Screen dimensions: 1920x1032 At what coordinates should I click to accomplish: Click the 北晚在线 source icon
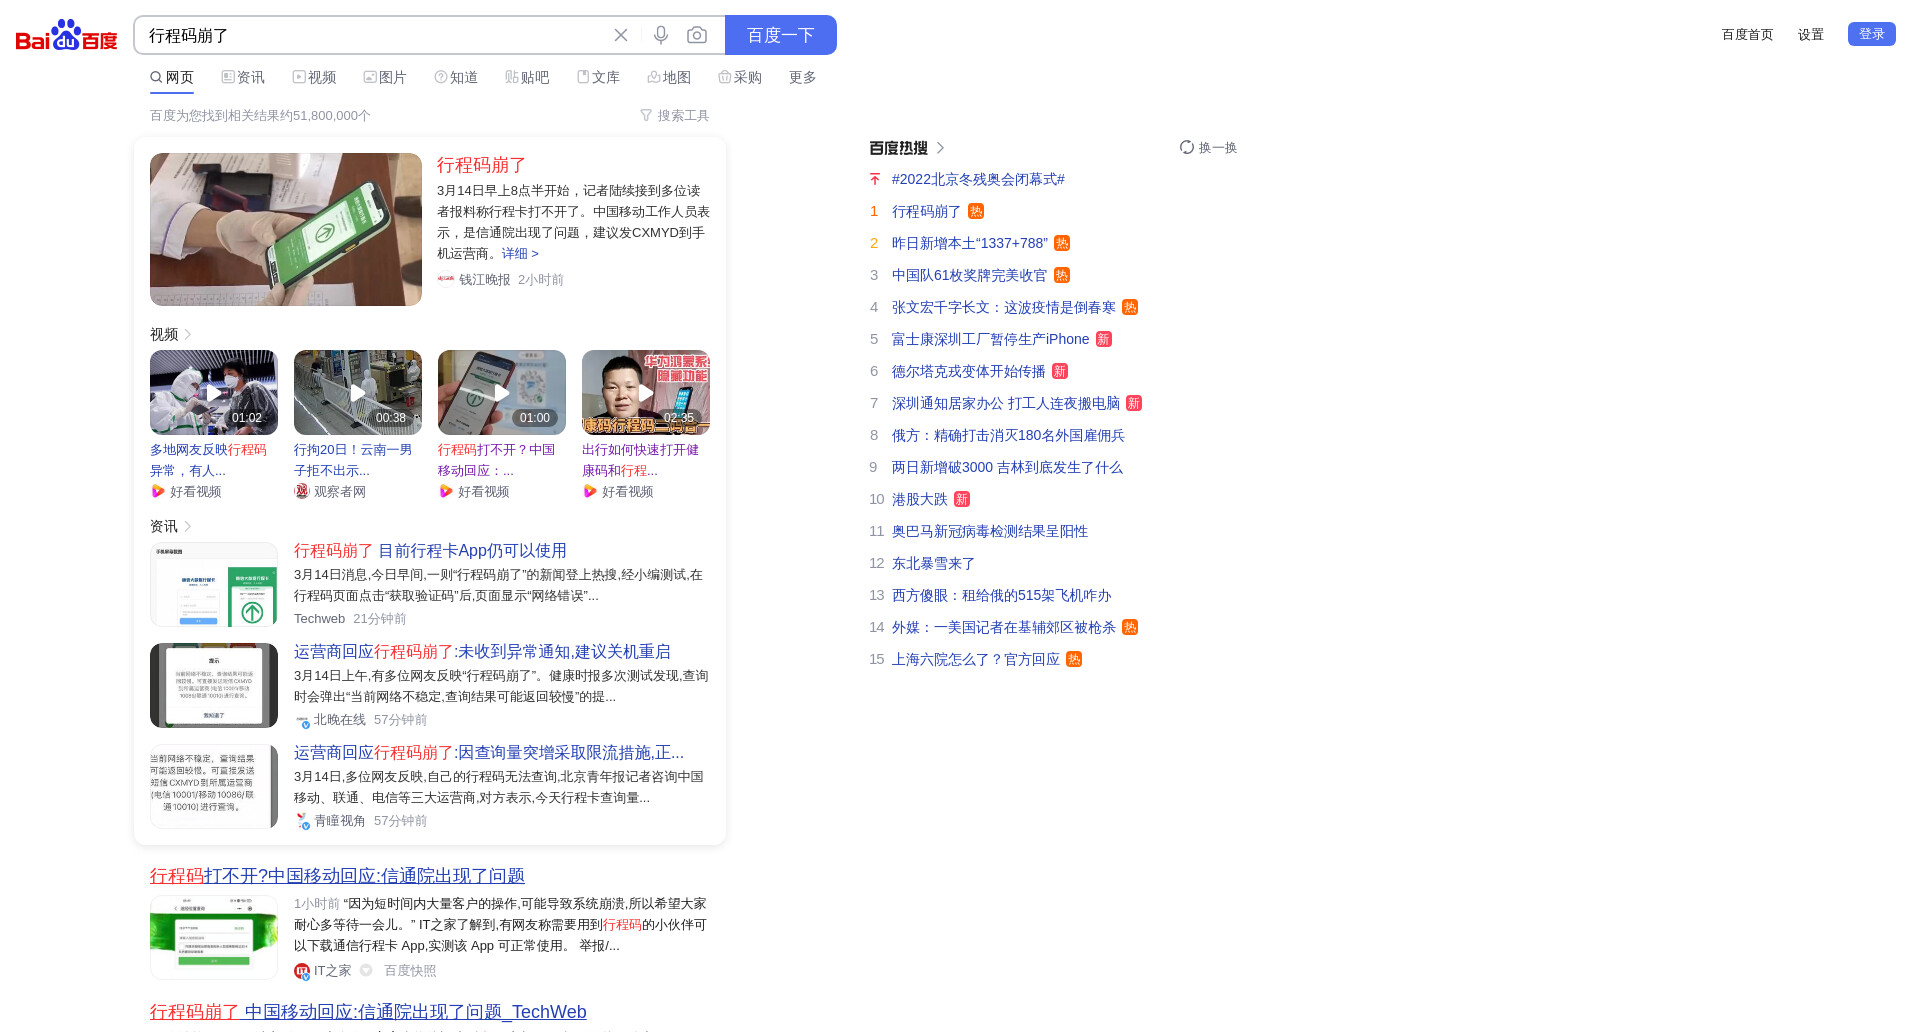pos(302,720)
